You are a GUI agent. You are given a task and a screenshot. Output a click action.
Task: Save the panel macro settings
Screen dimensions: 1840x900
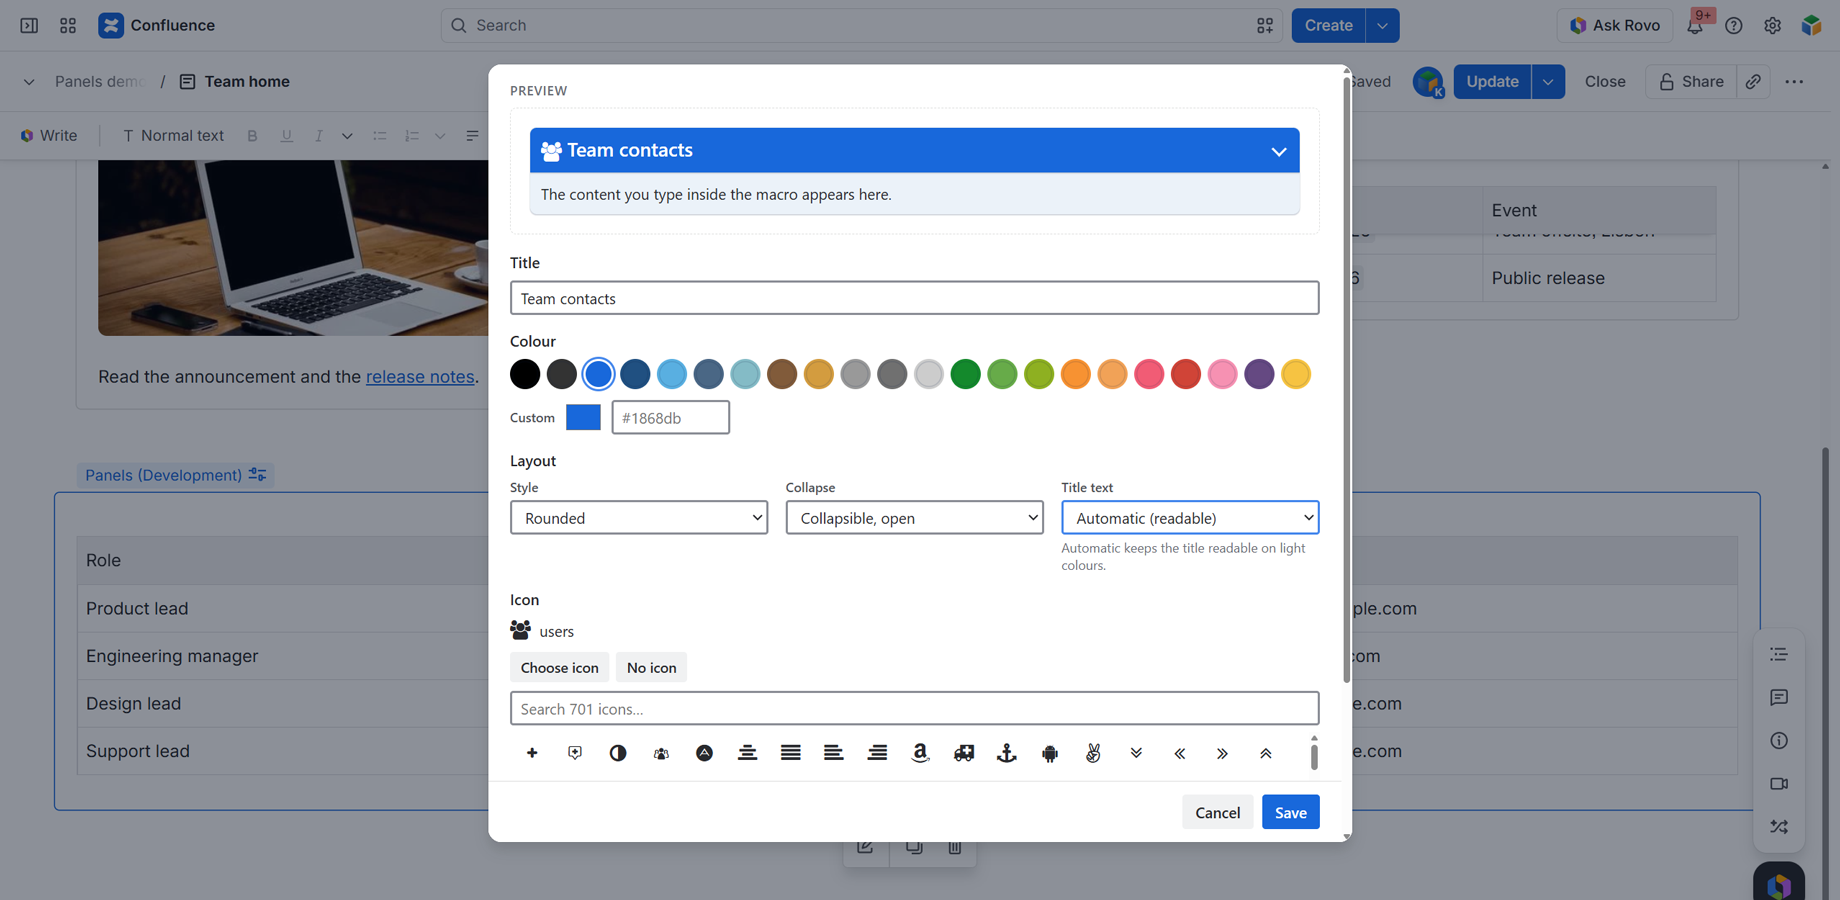pos(1290,812)
